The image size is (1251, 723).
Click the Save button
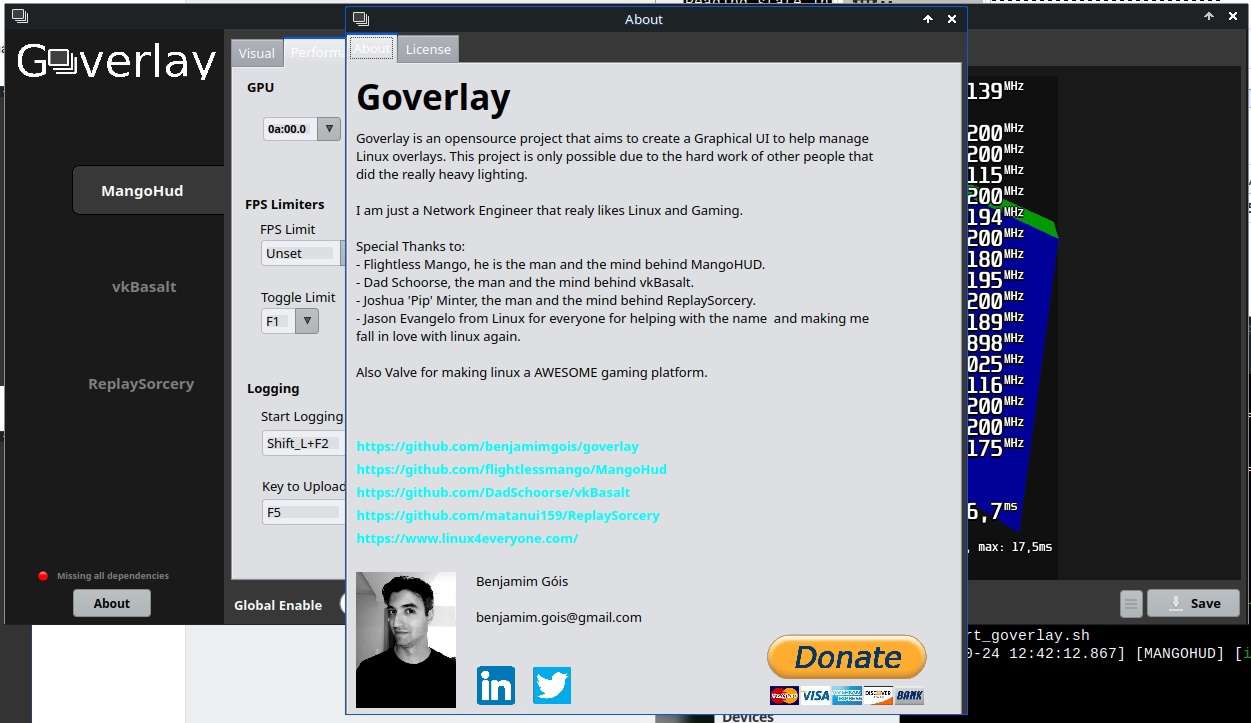[1194, 603]
